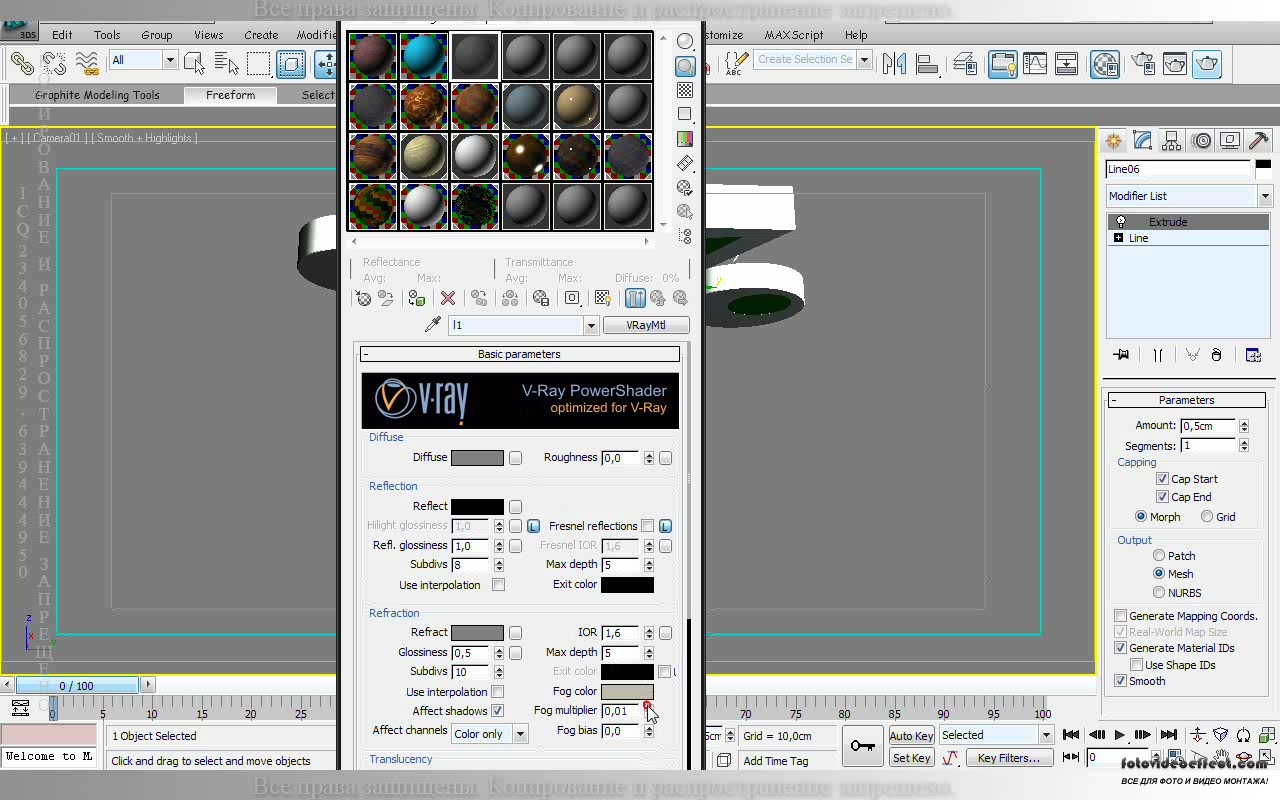Click Reset Map/Mtl red X icon
The width and height of the screenshot is (1280, 800).
[x=448, y=298]
